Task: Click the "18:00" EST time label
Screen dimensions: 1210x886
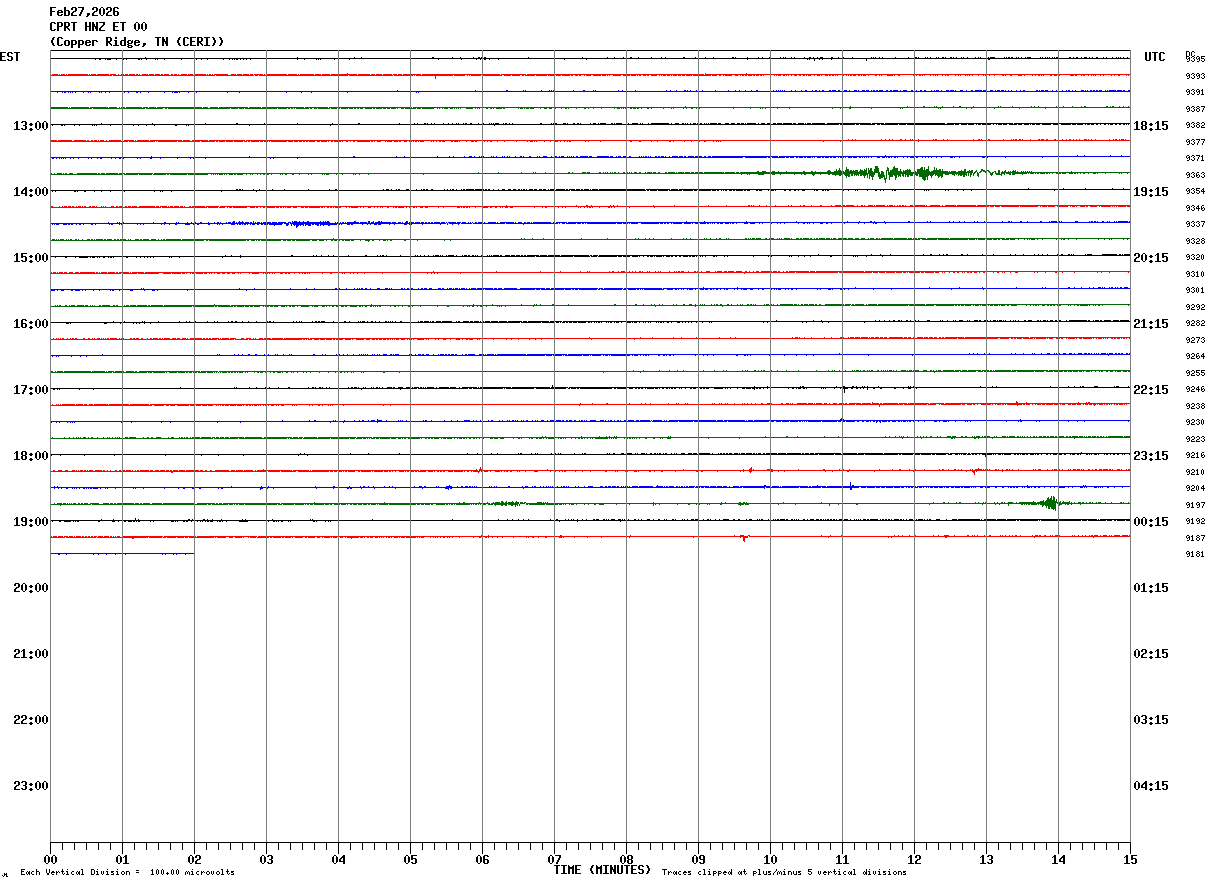Action: click(x=30, y=456)
